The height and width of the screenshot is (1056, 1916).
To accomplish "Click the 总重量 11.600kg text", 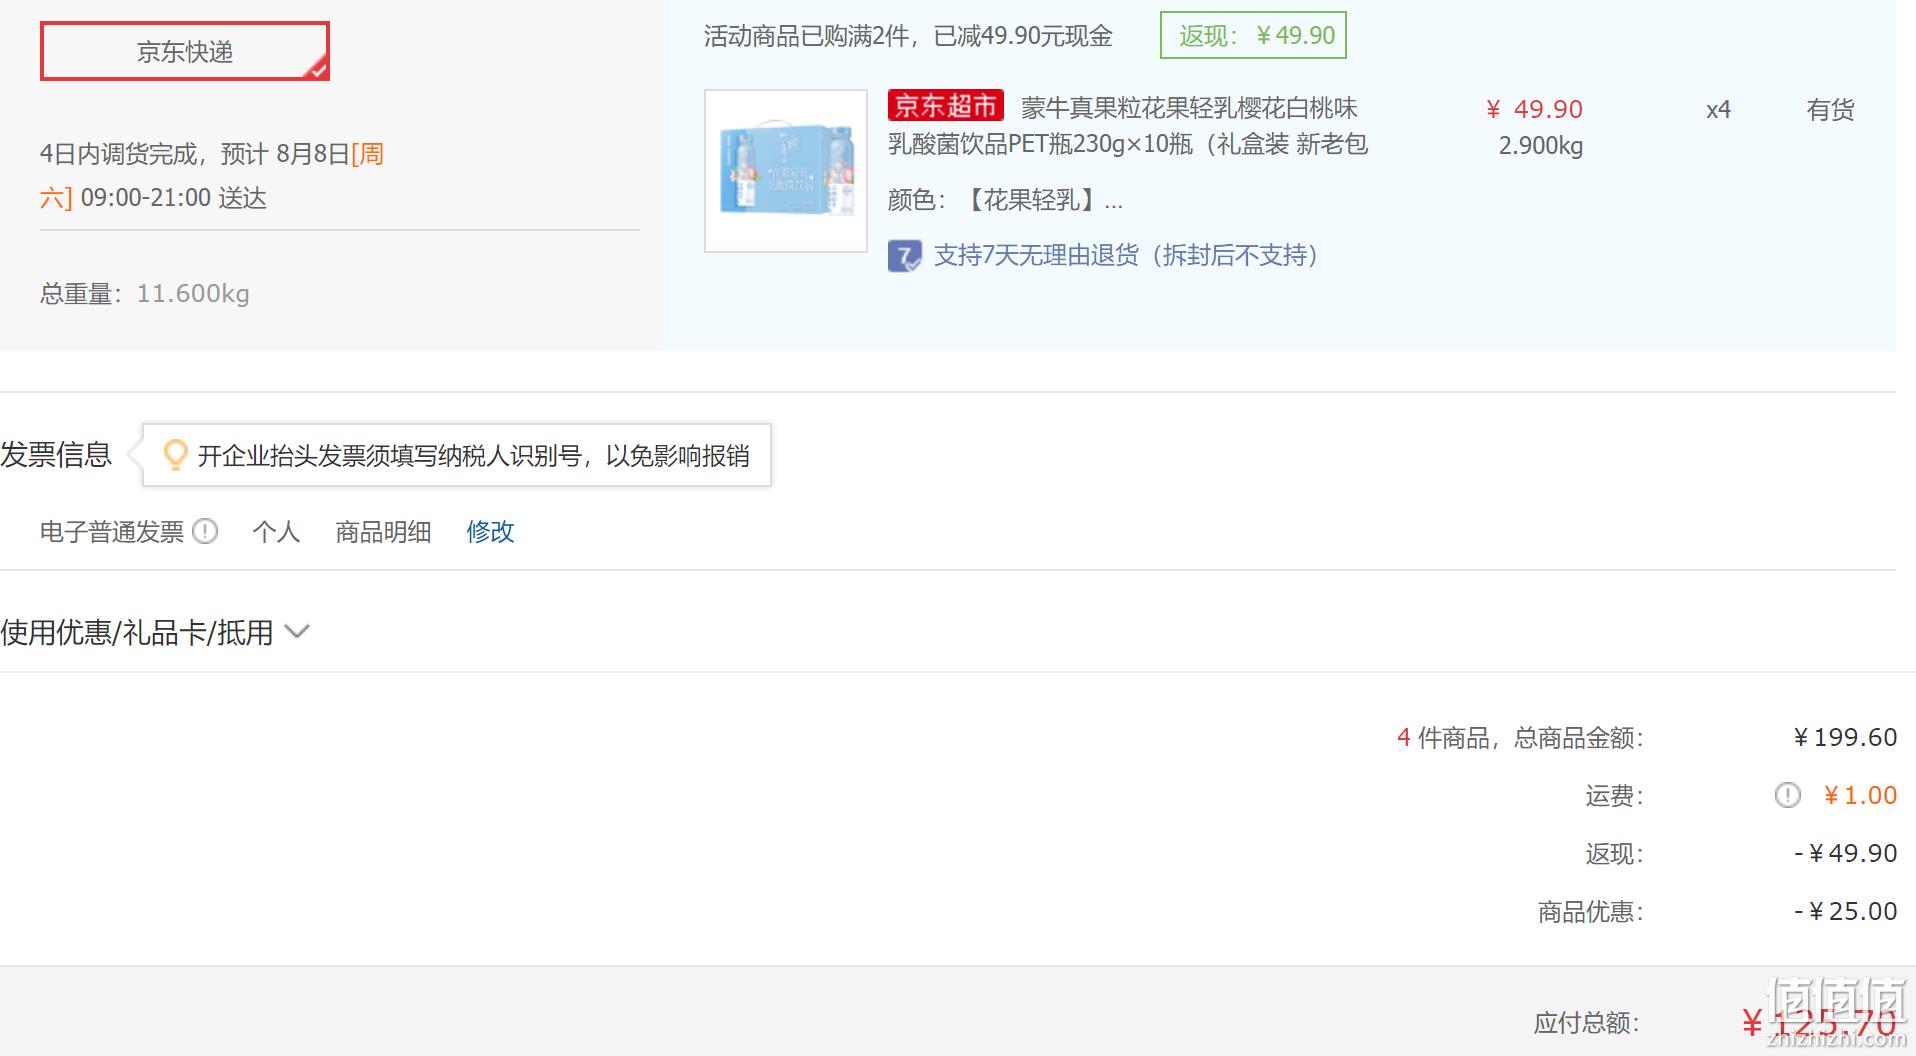I will [145, 294].
